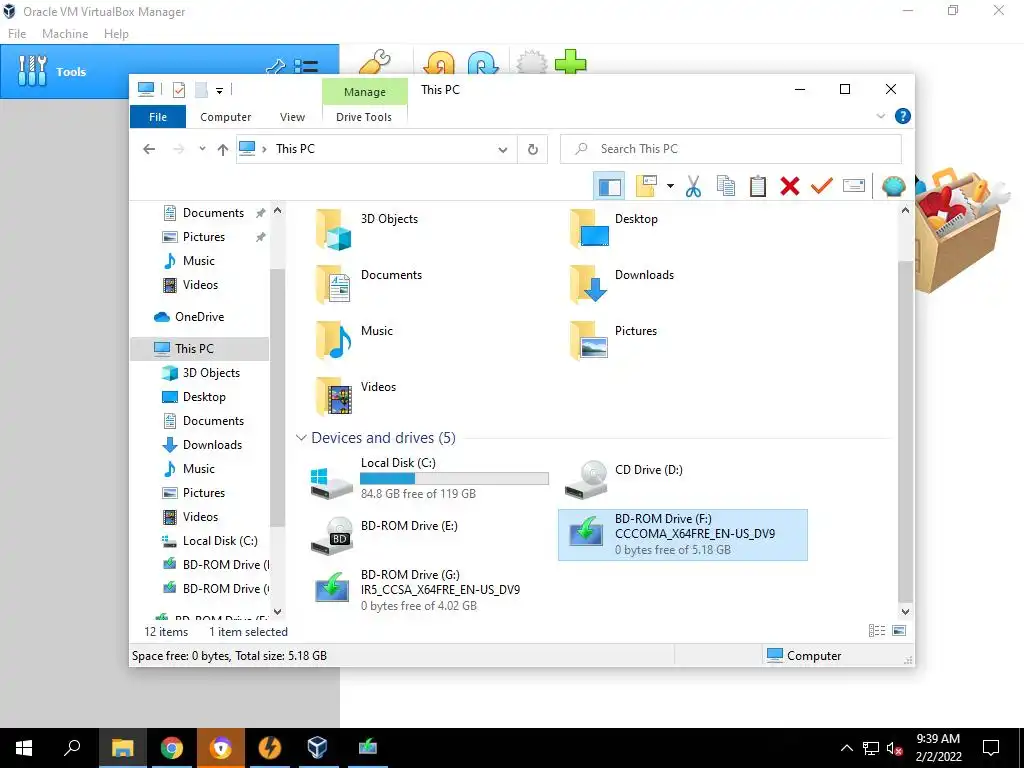Open address bar history dropdown
Viewport: 1024px width, 768px height.
click(x=503, y=150)
